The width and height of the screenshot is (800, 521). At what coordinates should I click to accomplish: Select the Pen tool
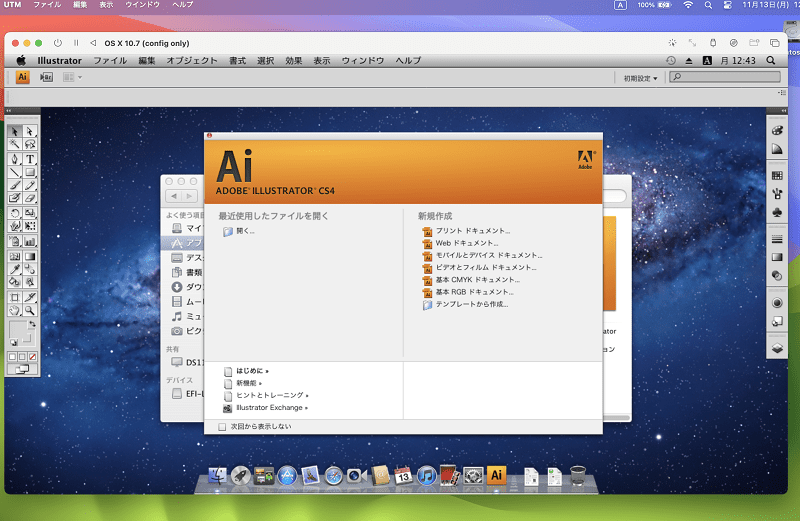coord(15,159)
